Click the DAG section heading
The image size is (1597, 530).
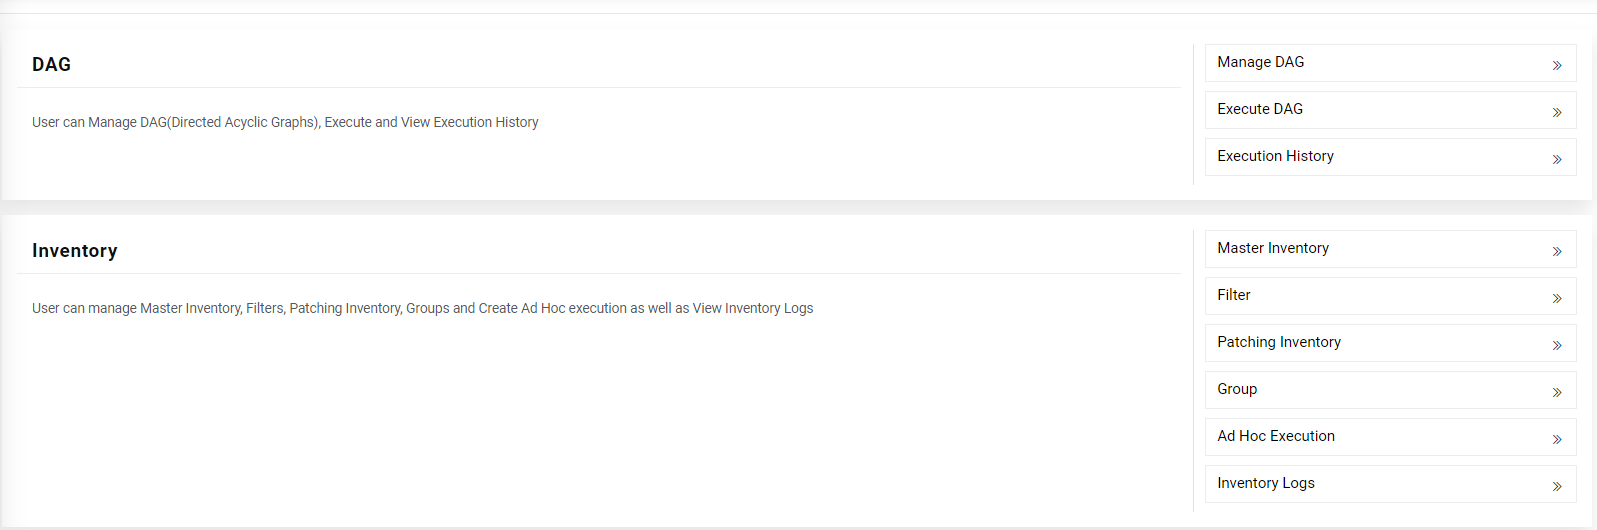pos(51,65)
